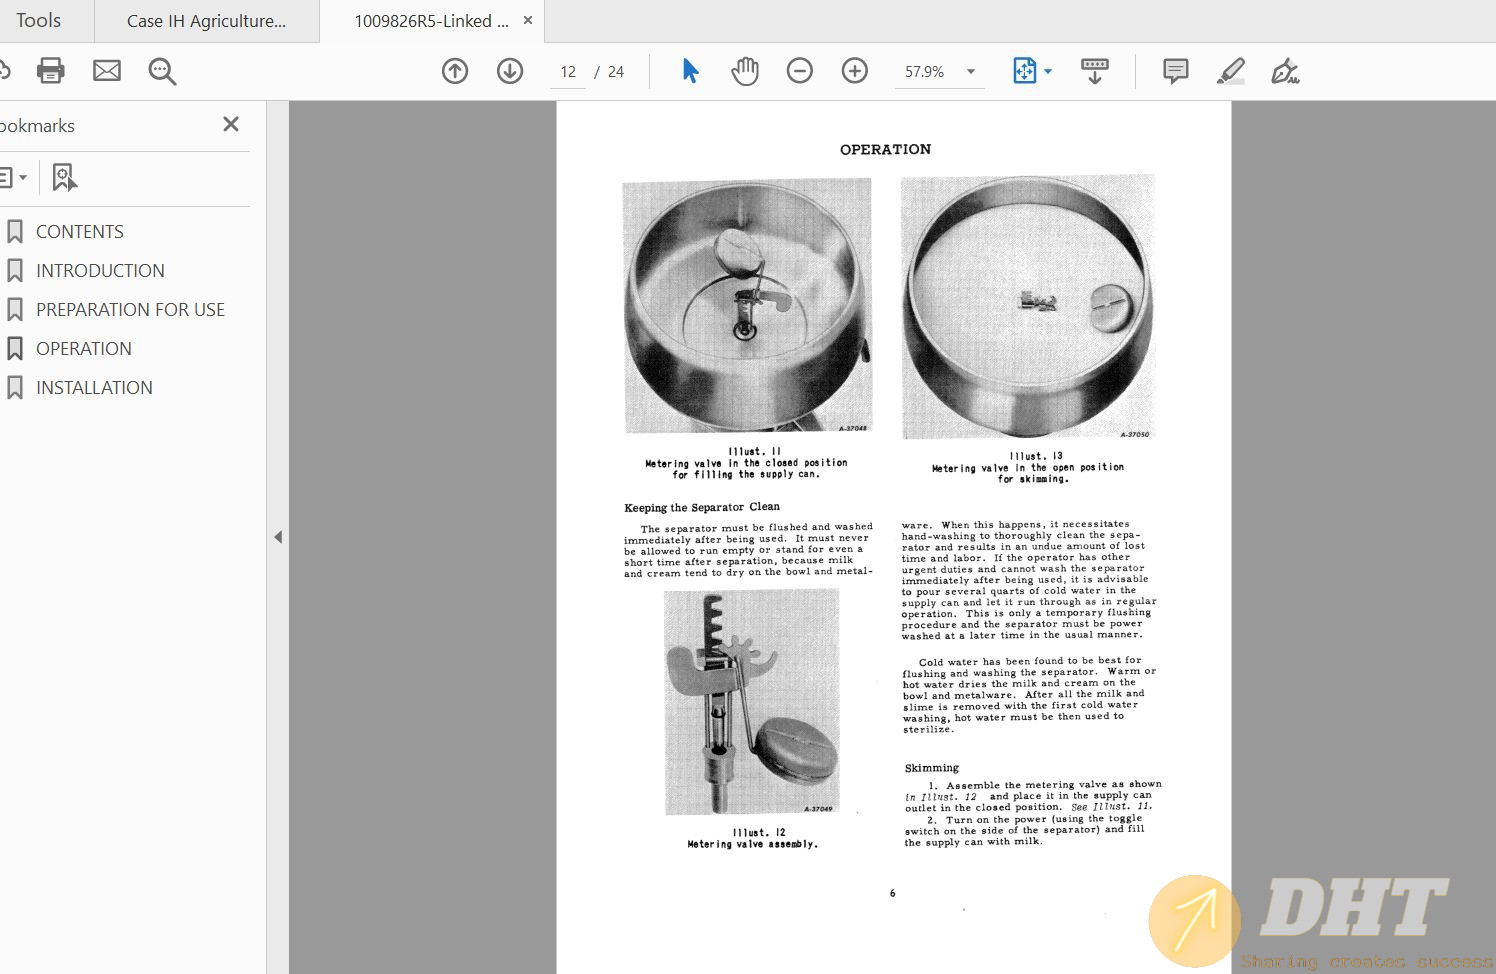The width and height of the screenshot is (1496, 974).
Task: Open the sign document pen tool
Action: pos(1285,71)
